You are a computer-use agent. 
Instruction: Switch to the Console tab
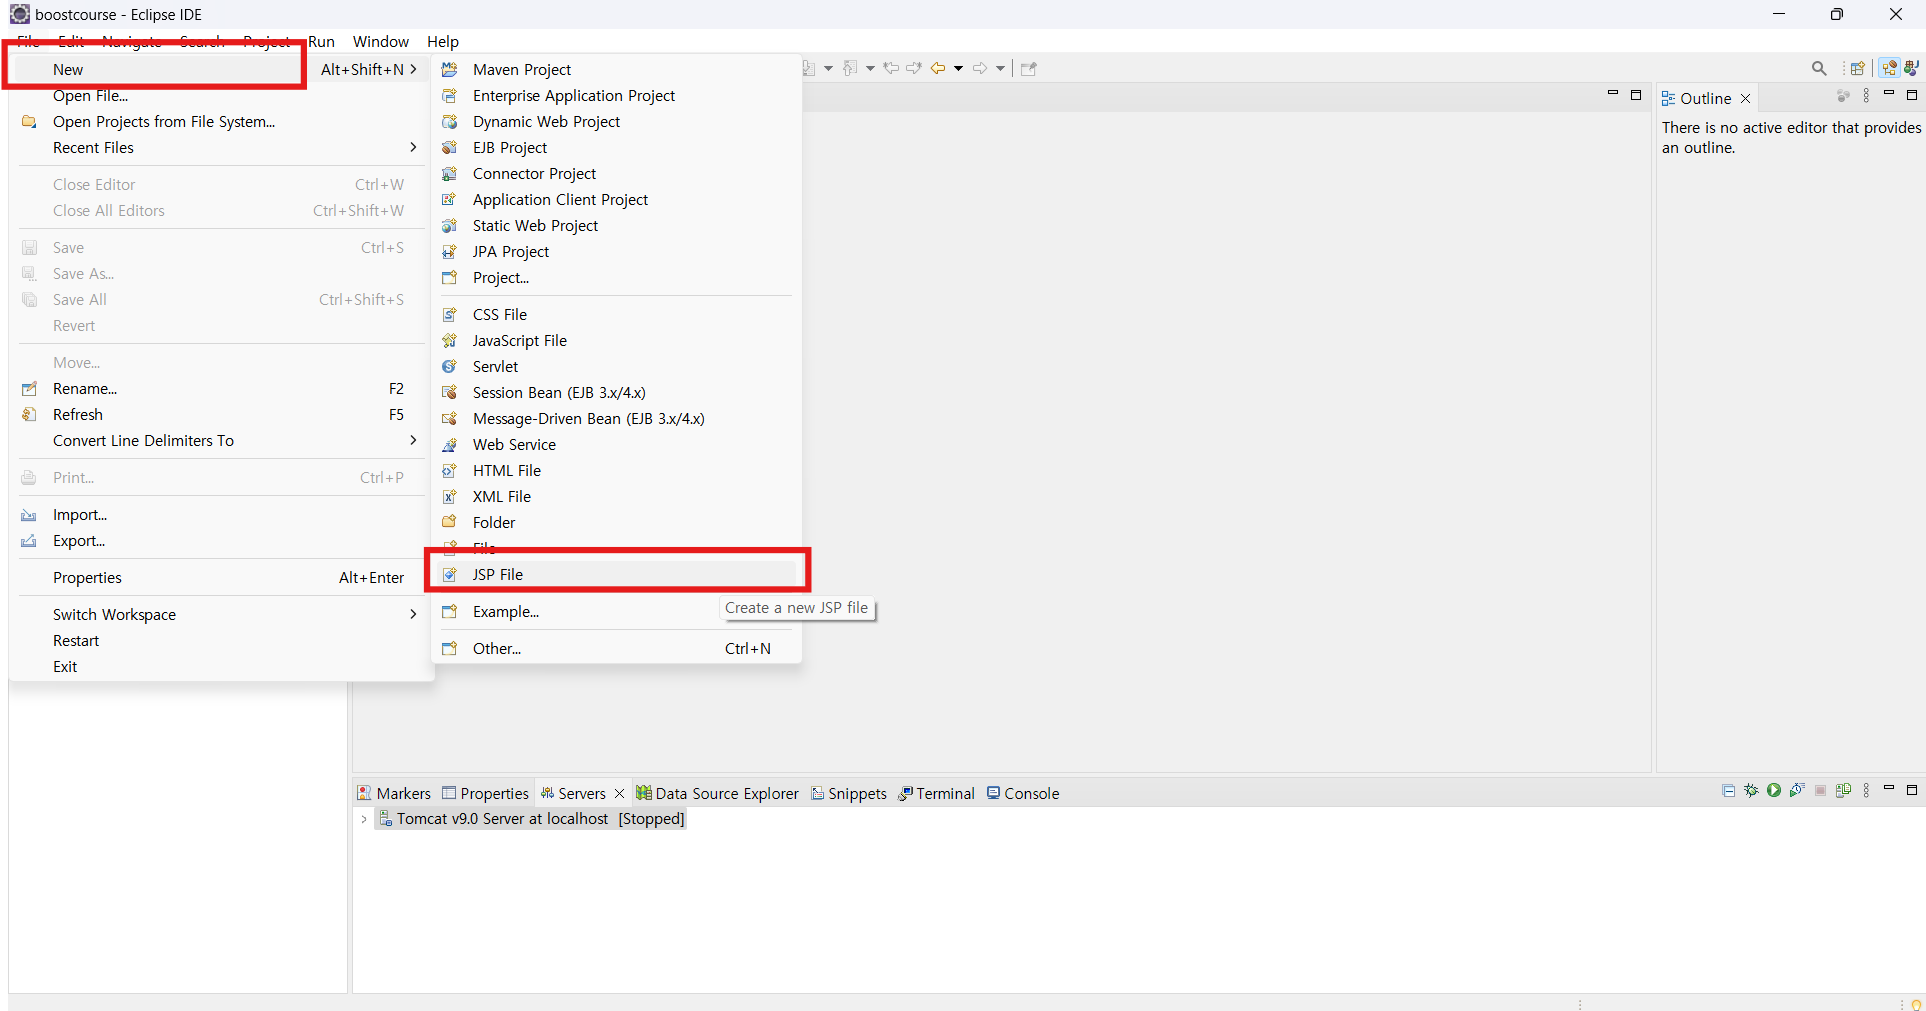click(x=1023, y=793)
